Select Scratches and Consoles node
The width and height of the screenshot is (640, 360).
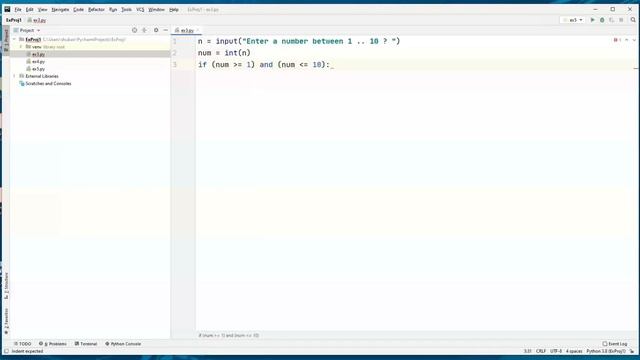[48, 84]
